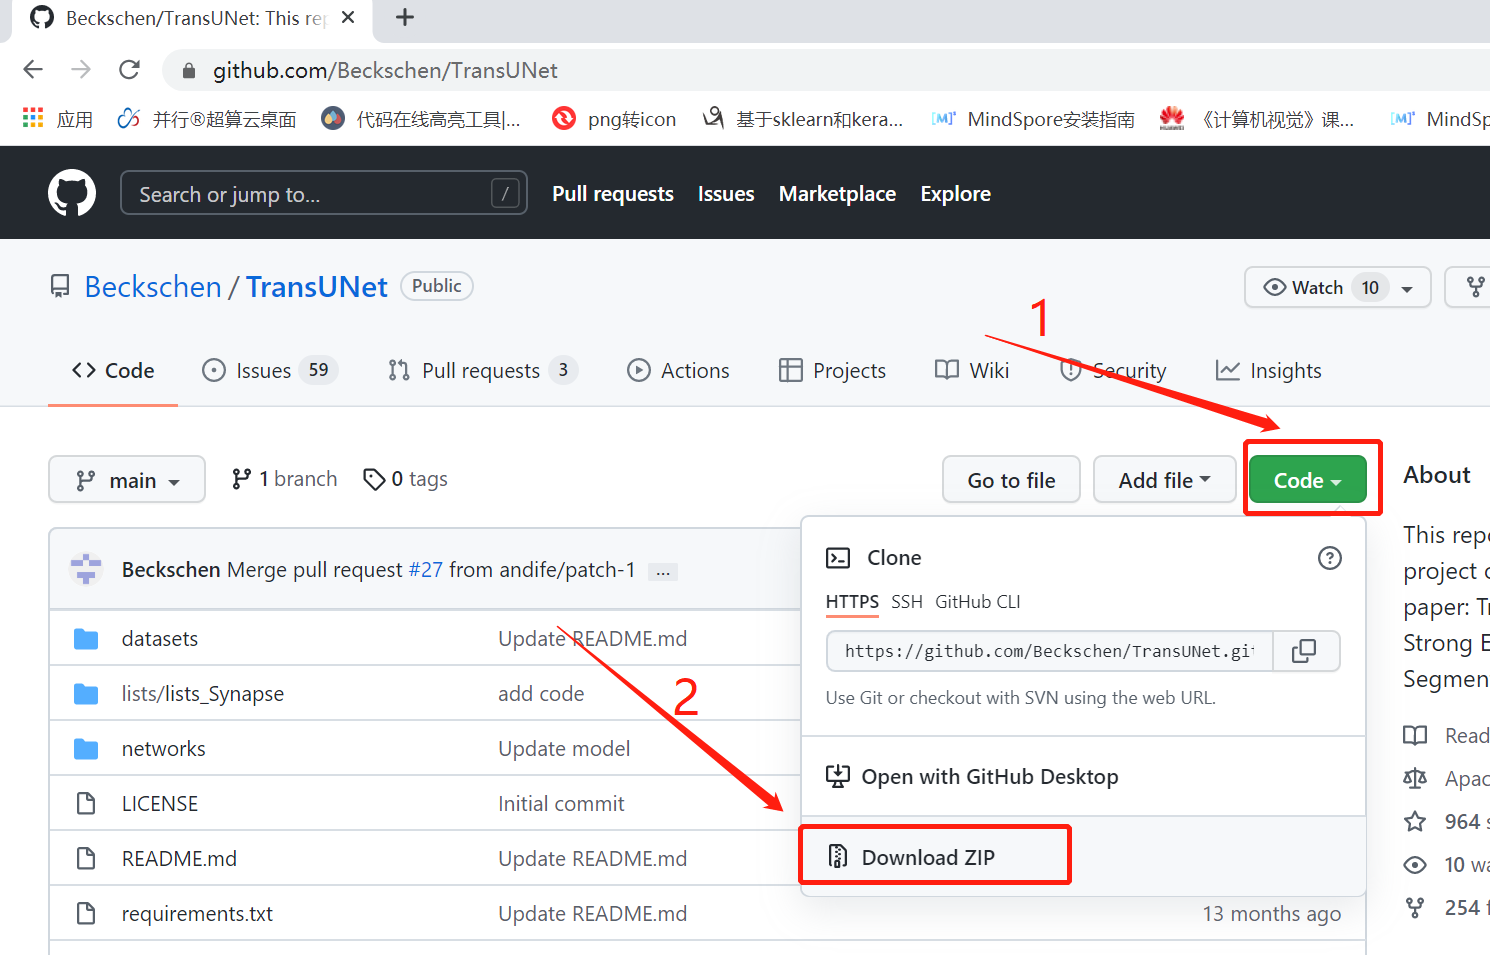The width and height of the screenshot is (1490, 955).
Task: Switch to the Insights tab
Action: (1268, 371)
